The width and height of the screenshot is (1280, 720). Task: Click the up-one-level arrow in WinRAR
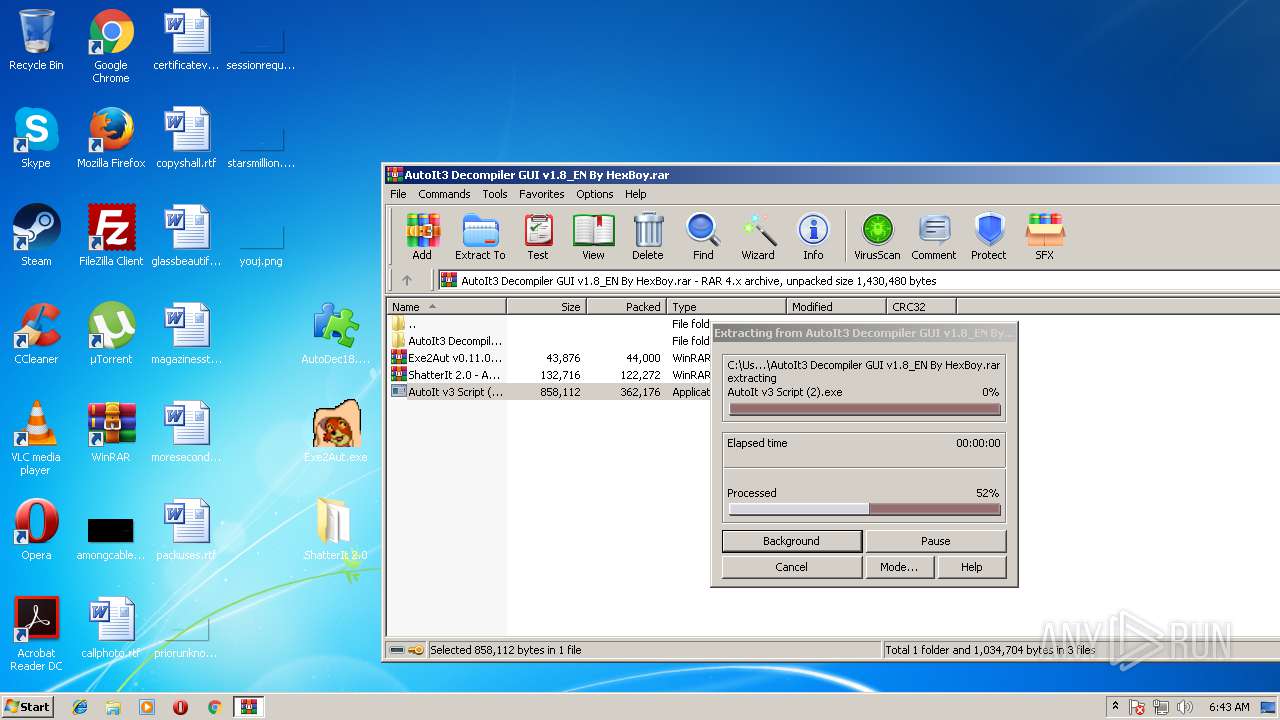click(407, 281)
